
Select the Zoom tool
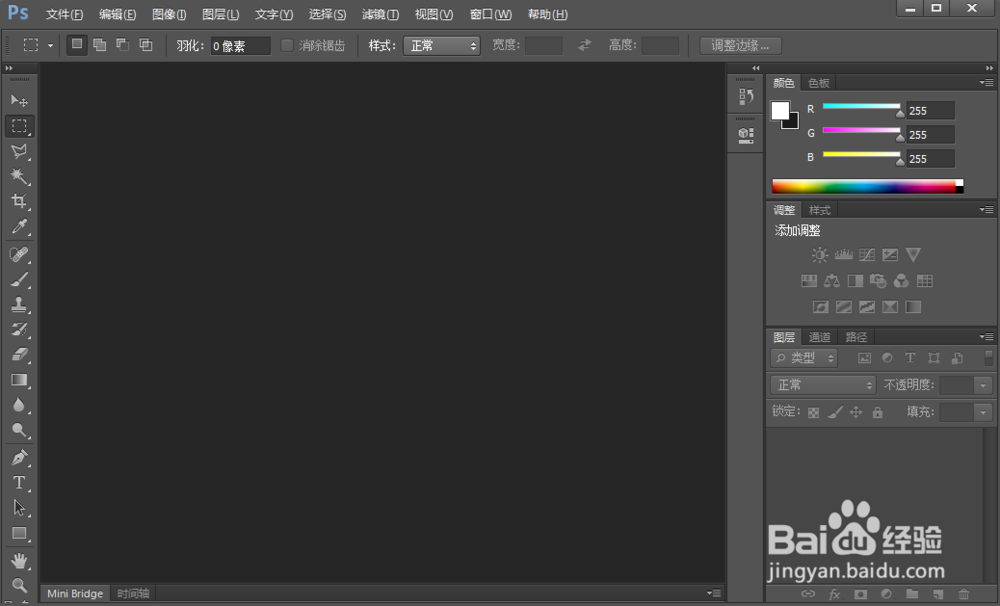tap(19, 586)
